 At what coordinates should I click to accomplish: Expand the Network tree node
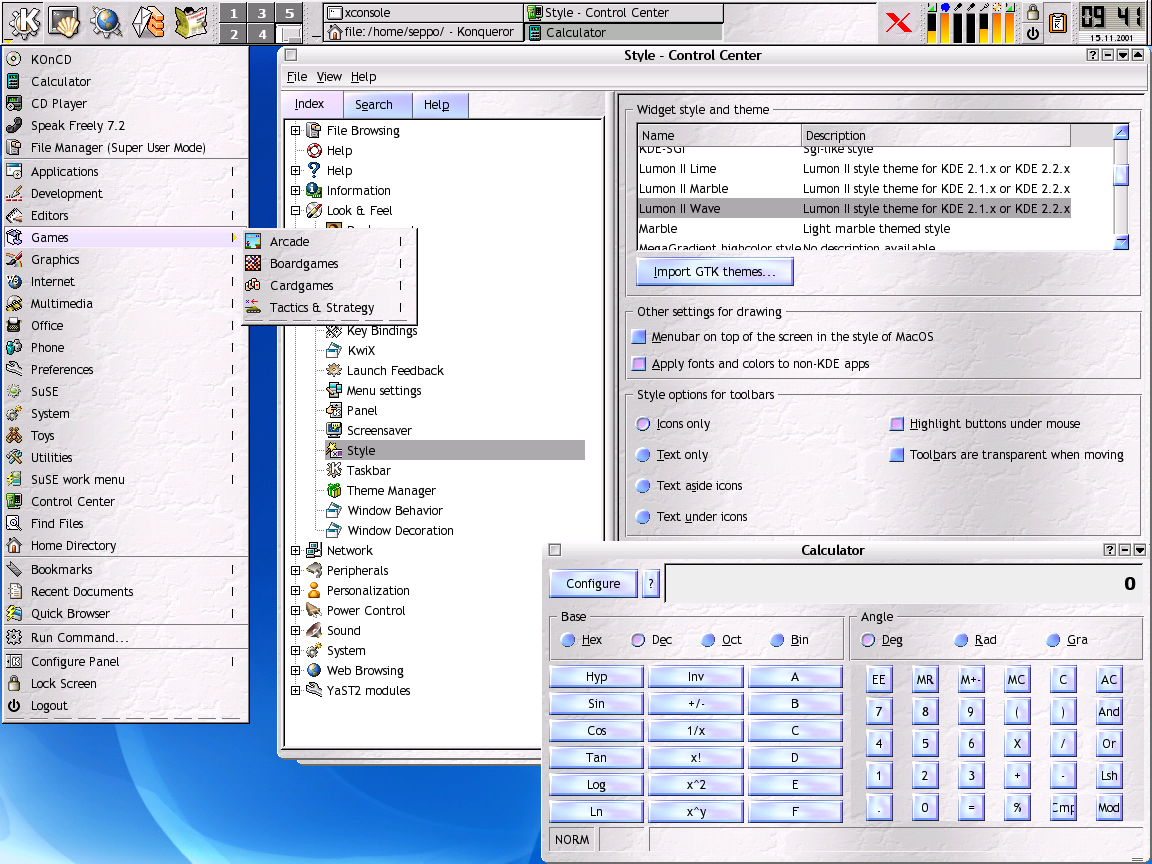click(x=295, y=550)
